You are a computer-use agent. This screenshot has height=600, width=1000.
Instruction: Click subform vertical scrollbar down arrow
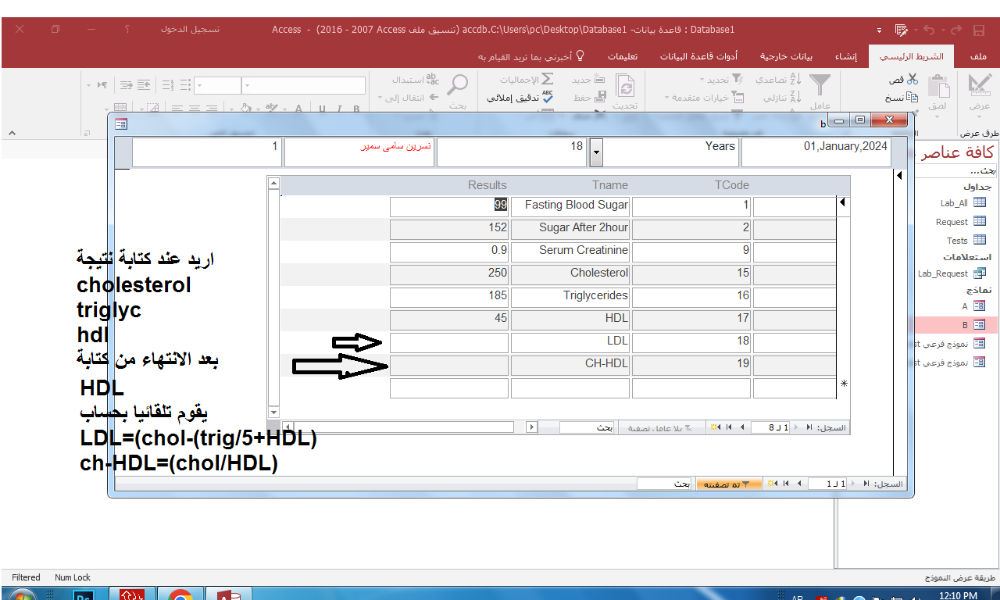click(x=274, y=412)
